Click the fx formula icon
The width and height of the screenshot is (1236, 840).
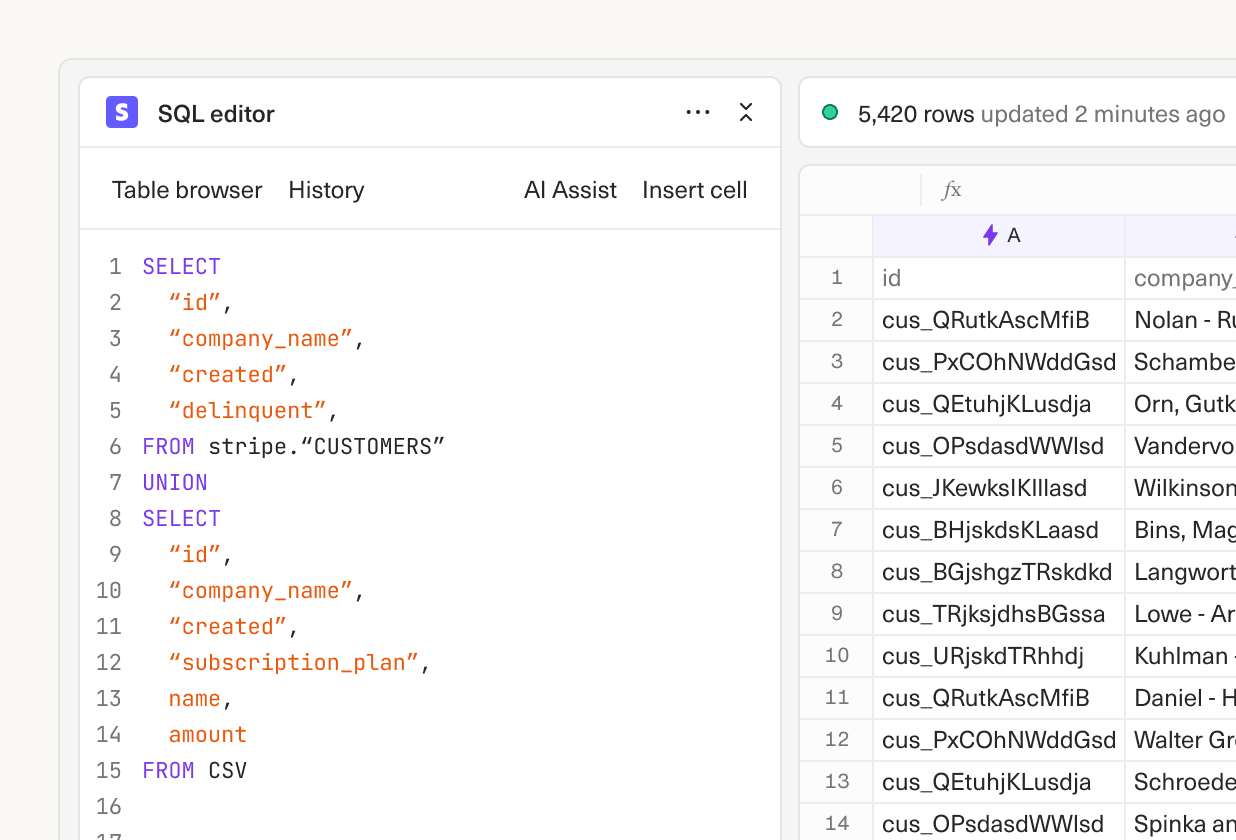coord(950,189)
